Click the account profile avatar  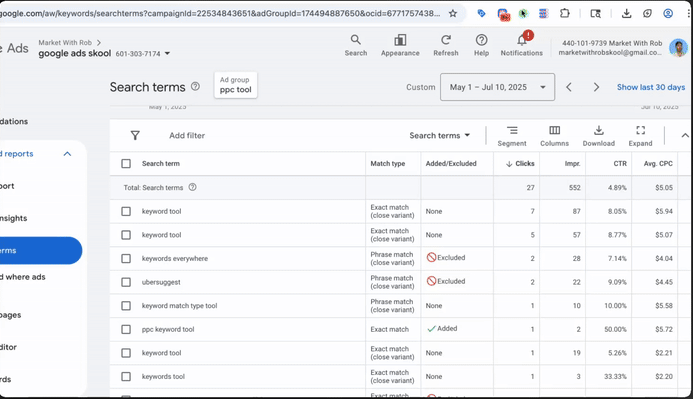678,48
